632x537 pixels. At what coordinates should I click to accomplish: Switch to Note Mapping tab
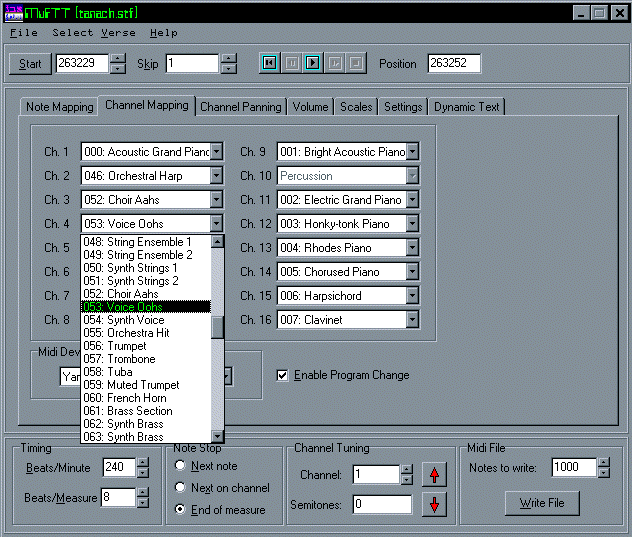click(60, 107)
